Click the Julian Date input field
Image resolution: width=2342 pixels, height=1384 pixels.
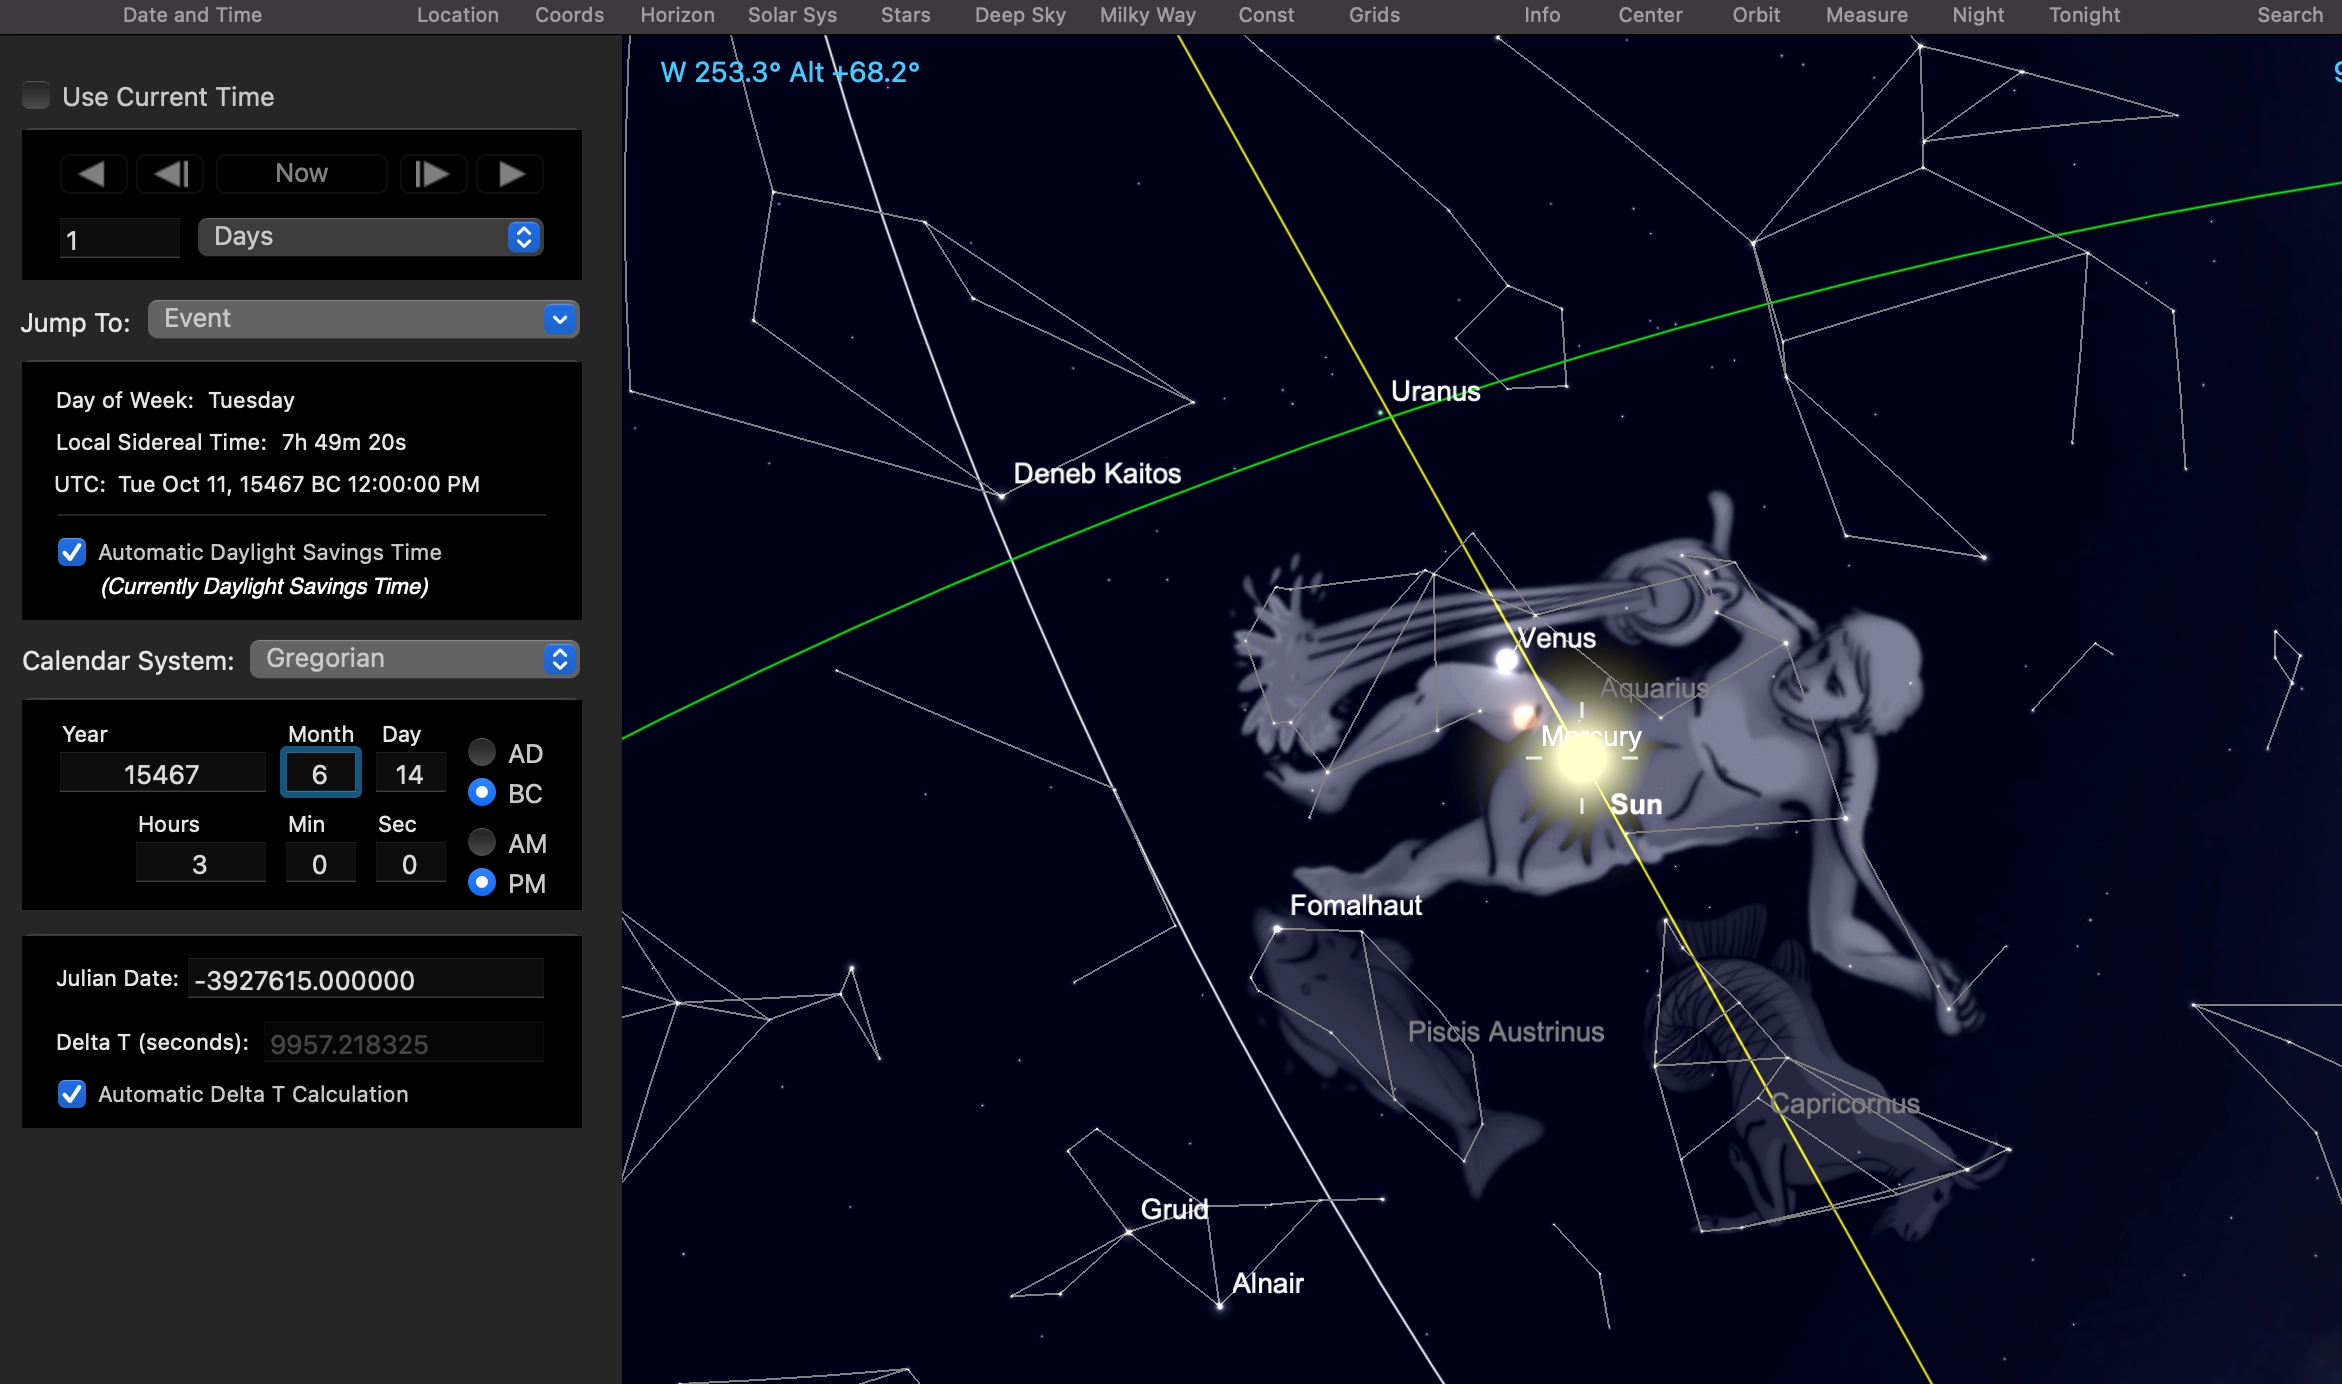click(x=366, y=979)
